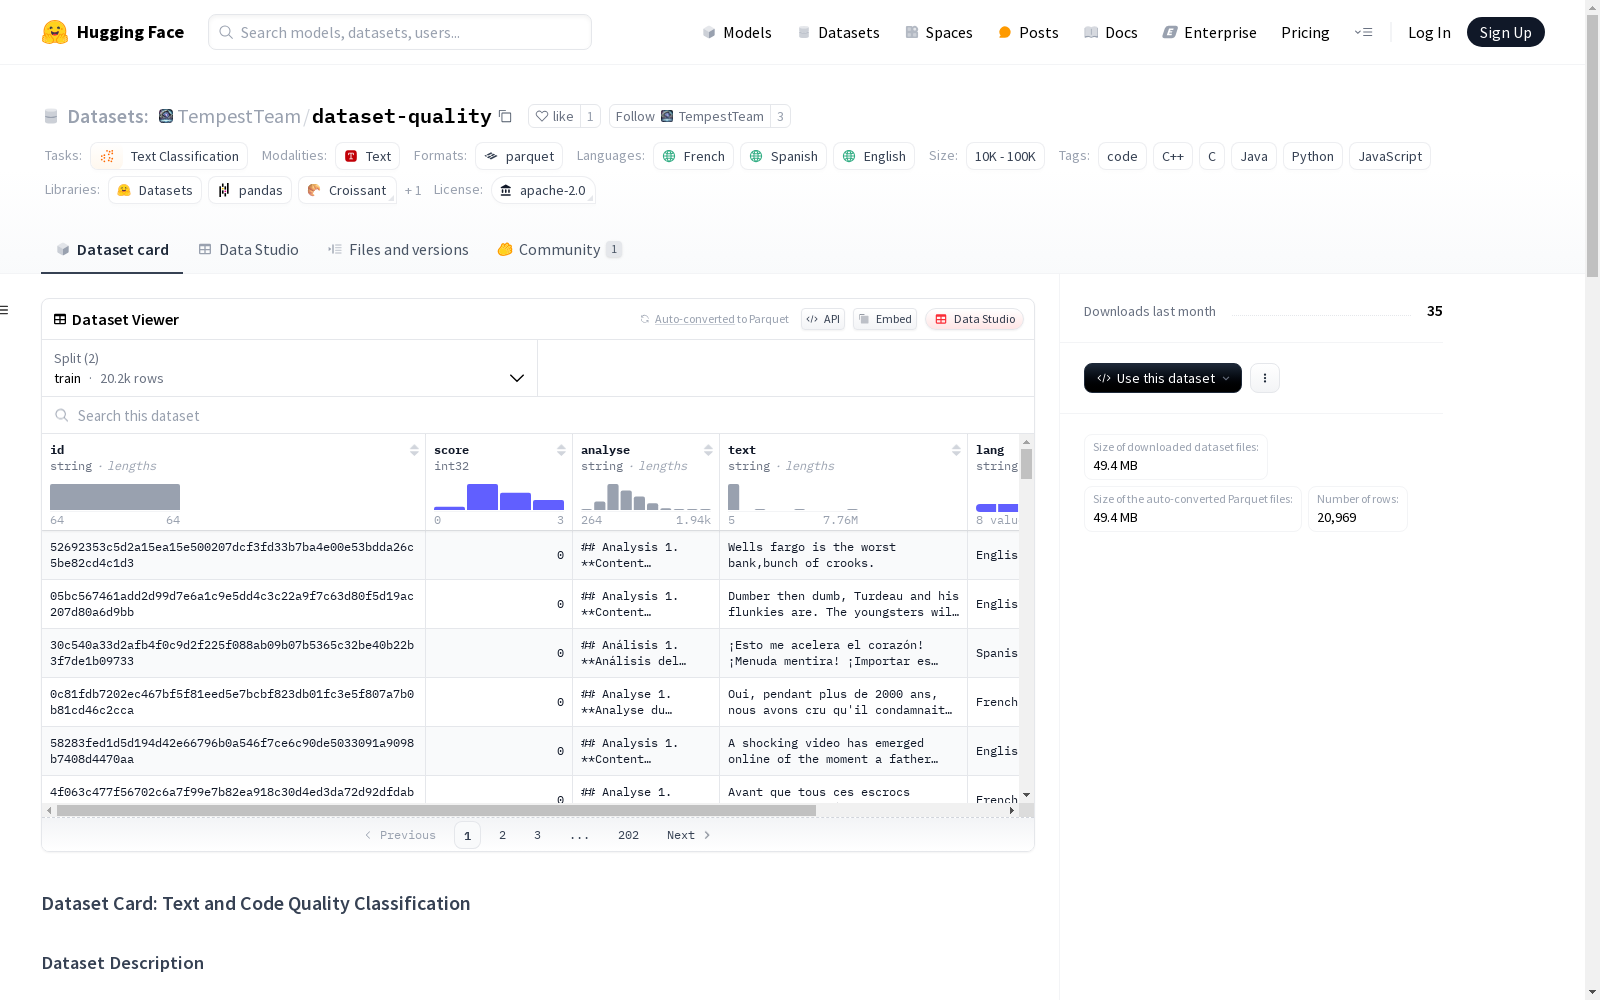Viewport: 1600px width, 1000px height.
Task: Like the dataset
Action: [554, 116]
